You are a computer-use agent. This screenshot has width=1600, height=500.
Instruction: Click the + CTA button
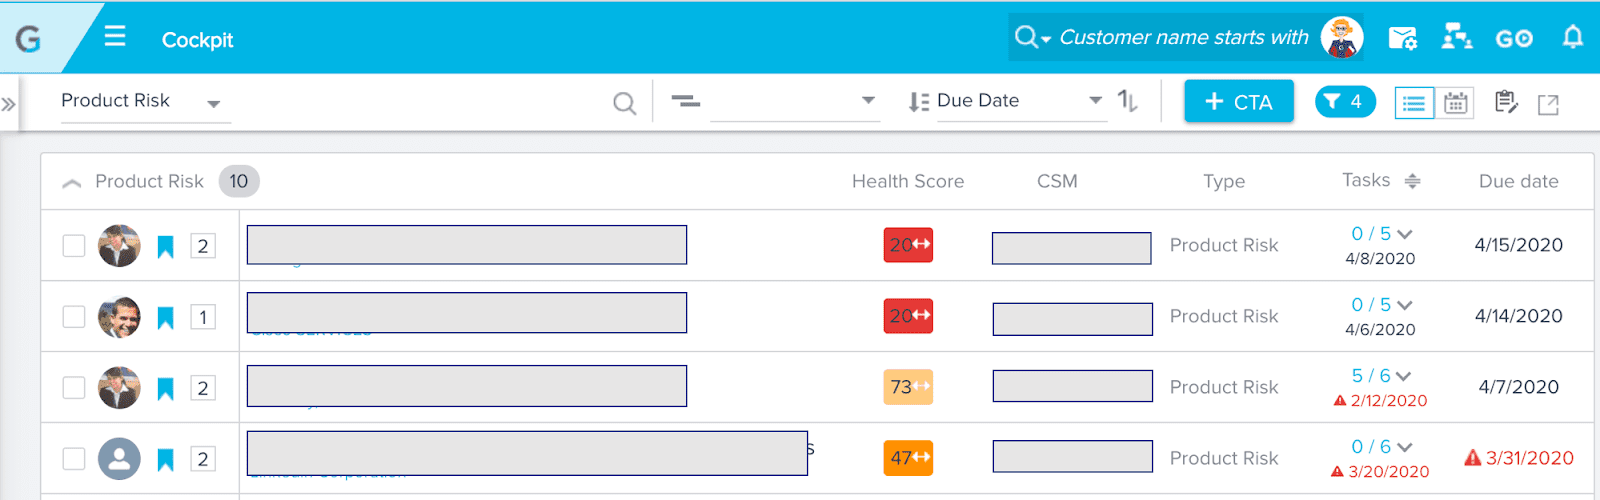click(x=1238, y=101)
